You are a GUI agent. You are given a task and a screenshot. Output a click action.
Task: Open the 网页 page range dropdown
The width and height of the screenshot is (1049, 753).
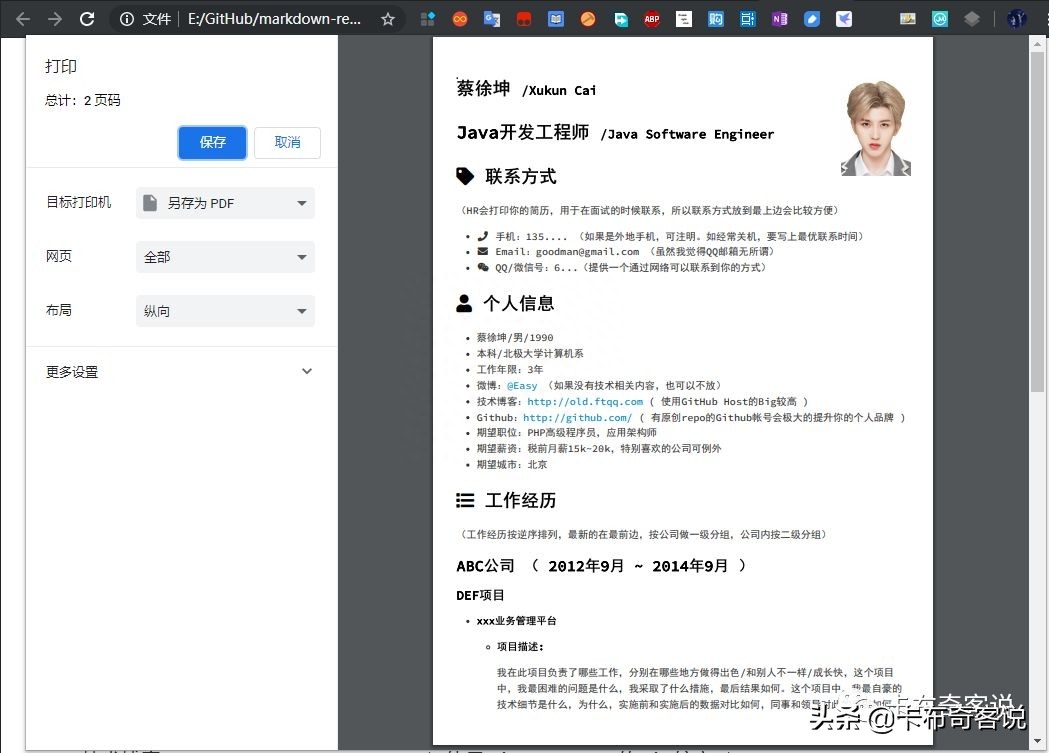coord(225,257)
